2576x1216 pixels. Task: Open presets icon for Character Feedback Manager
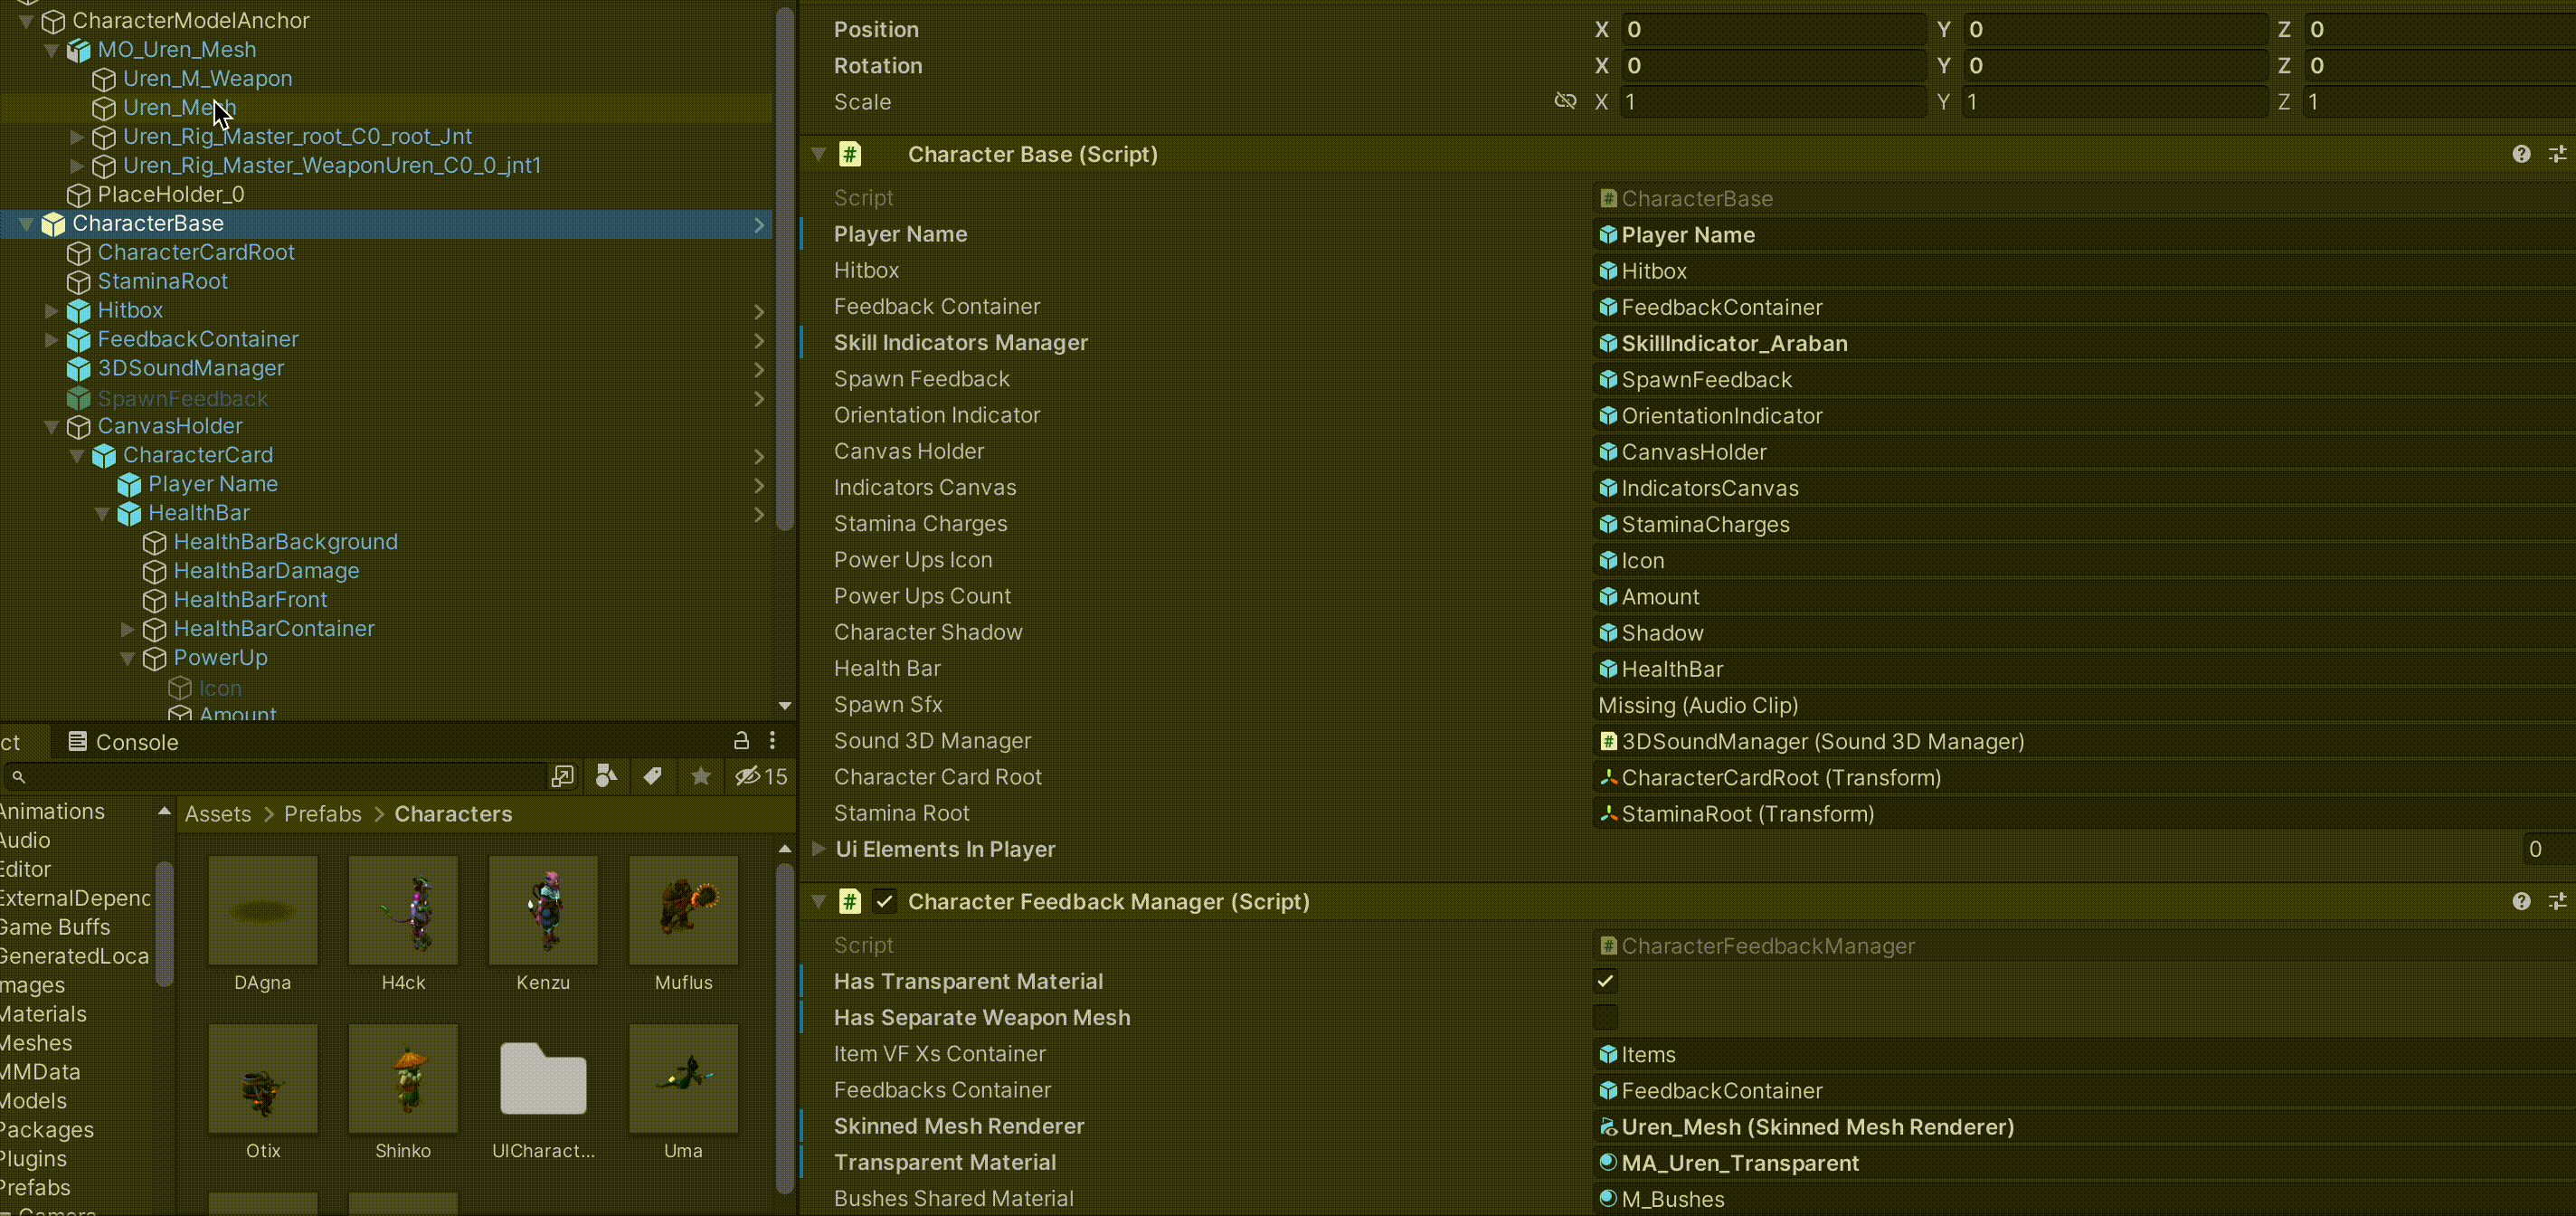2557,902
